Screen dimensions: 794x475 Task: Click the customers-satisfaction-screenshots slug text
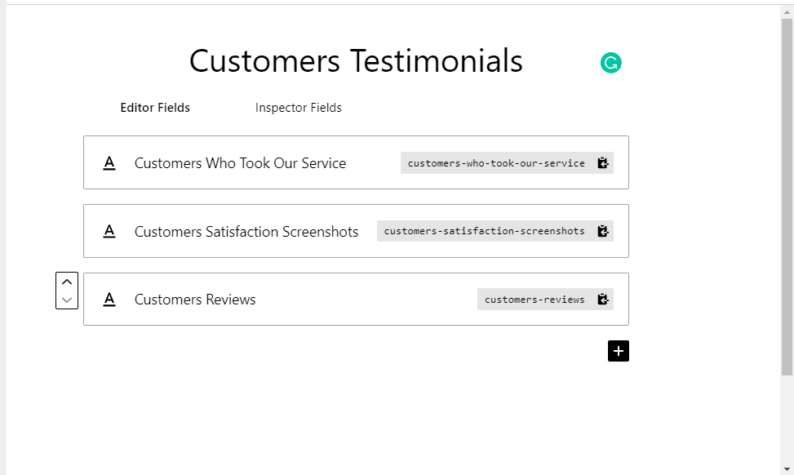484,231
